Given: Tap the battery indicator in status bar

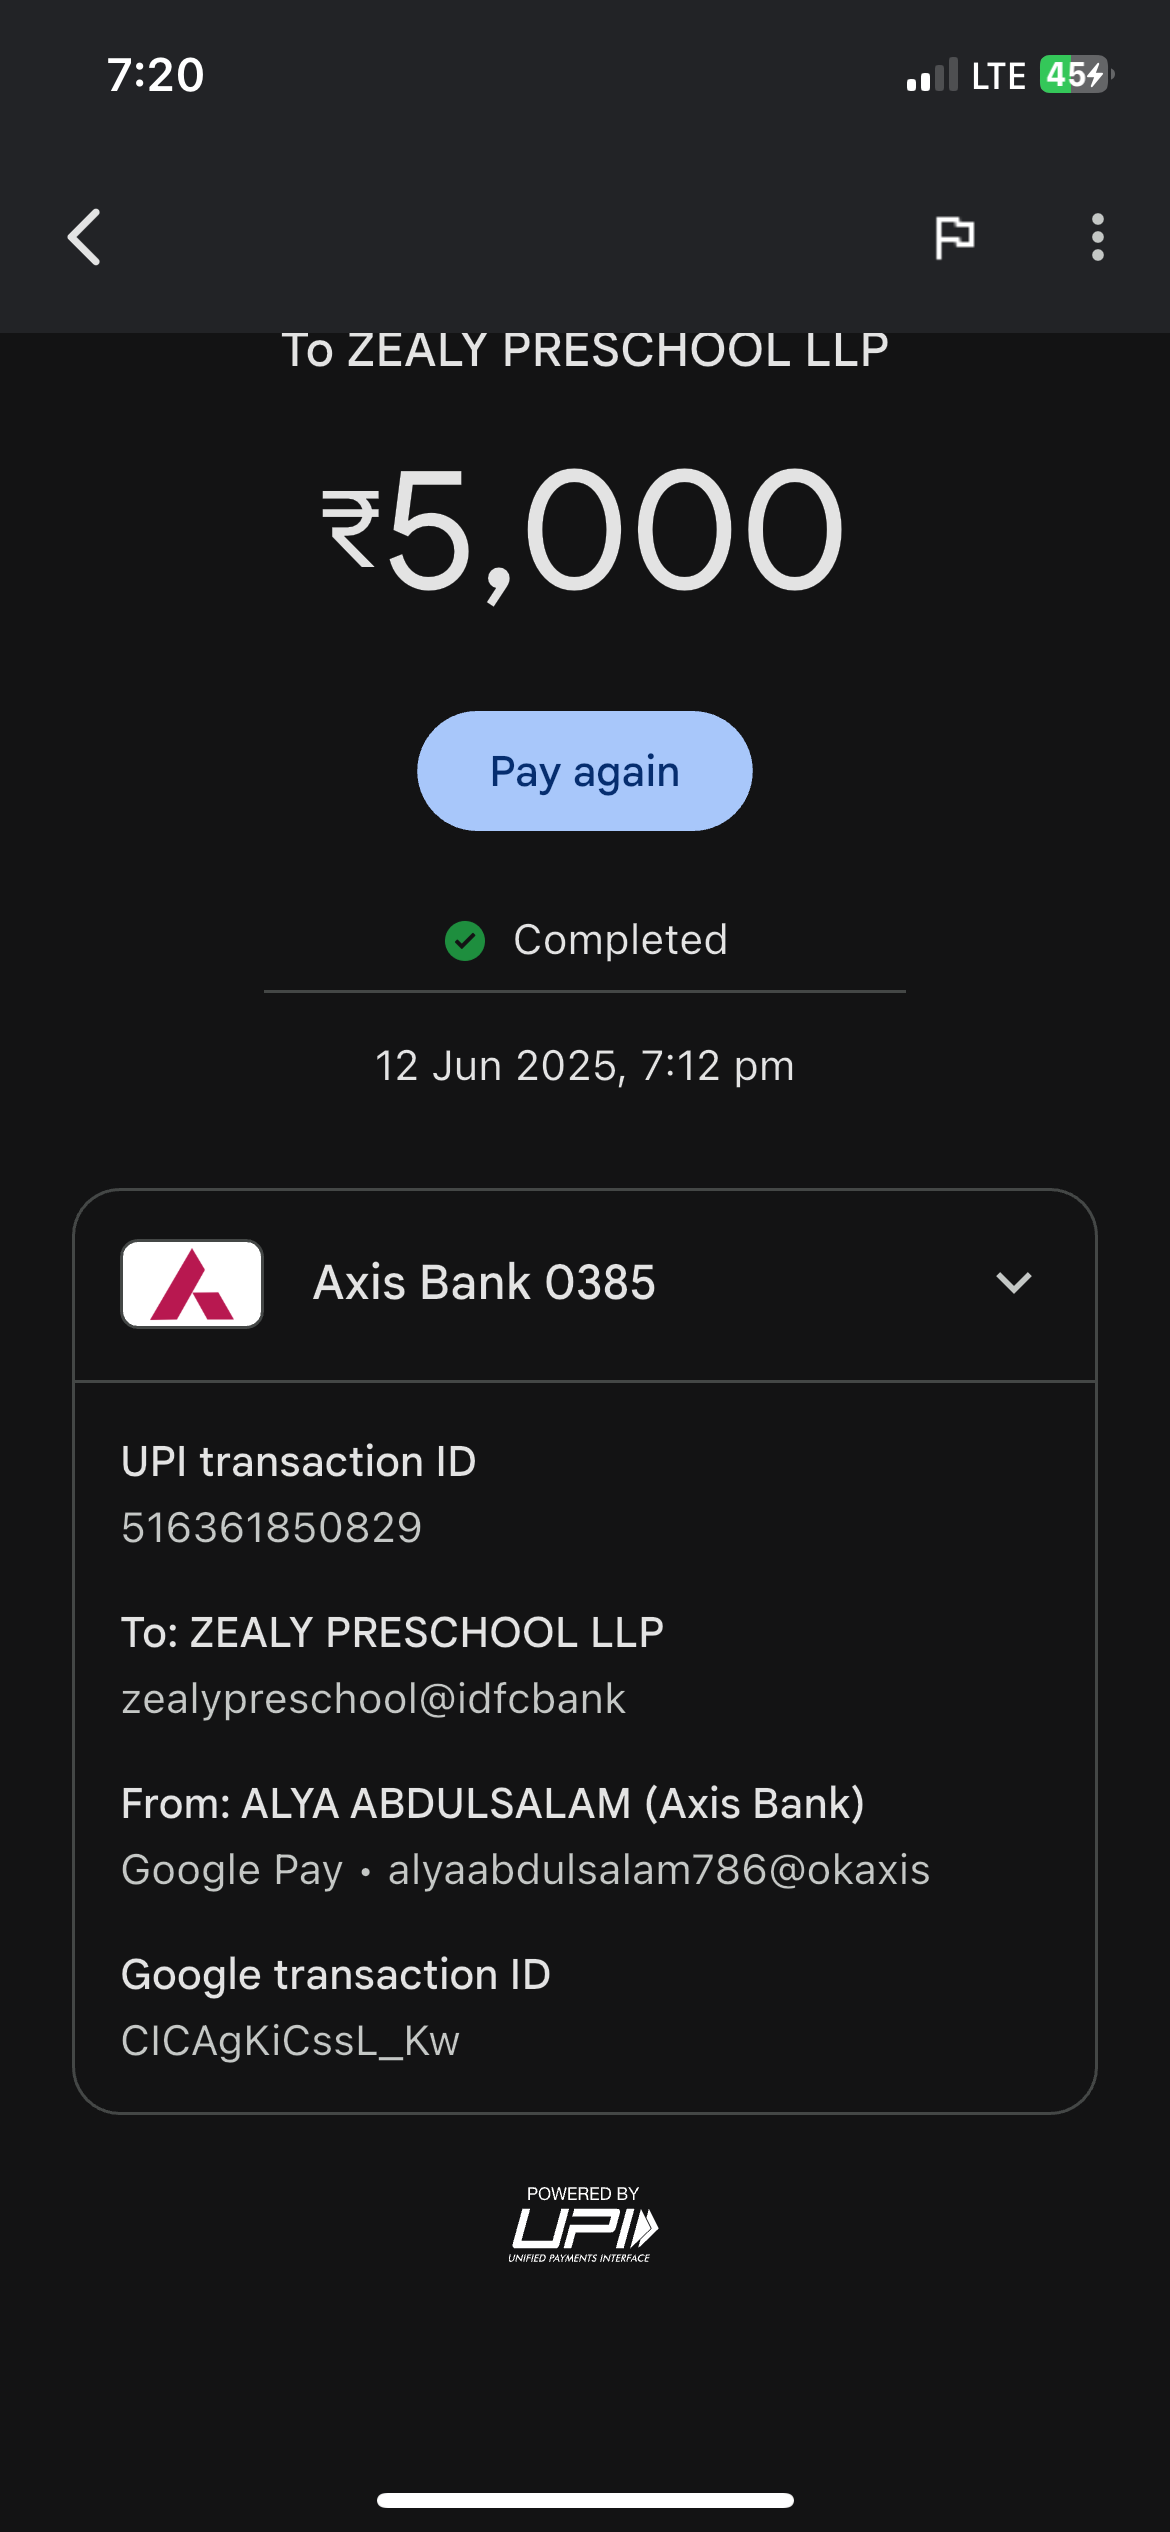Looking at the screenshot, I should [x=1075, y=75].
